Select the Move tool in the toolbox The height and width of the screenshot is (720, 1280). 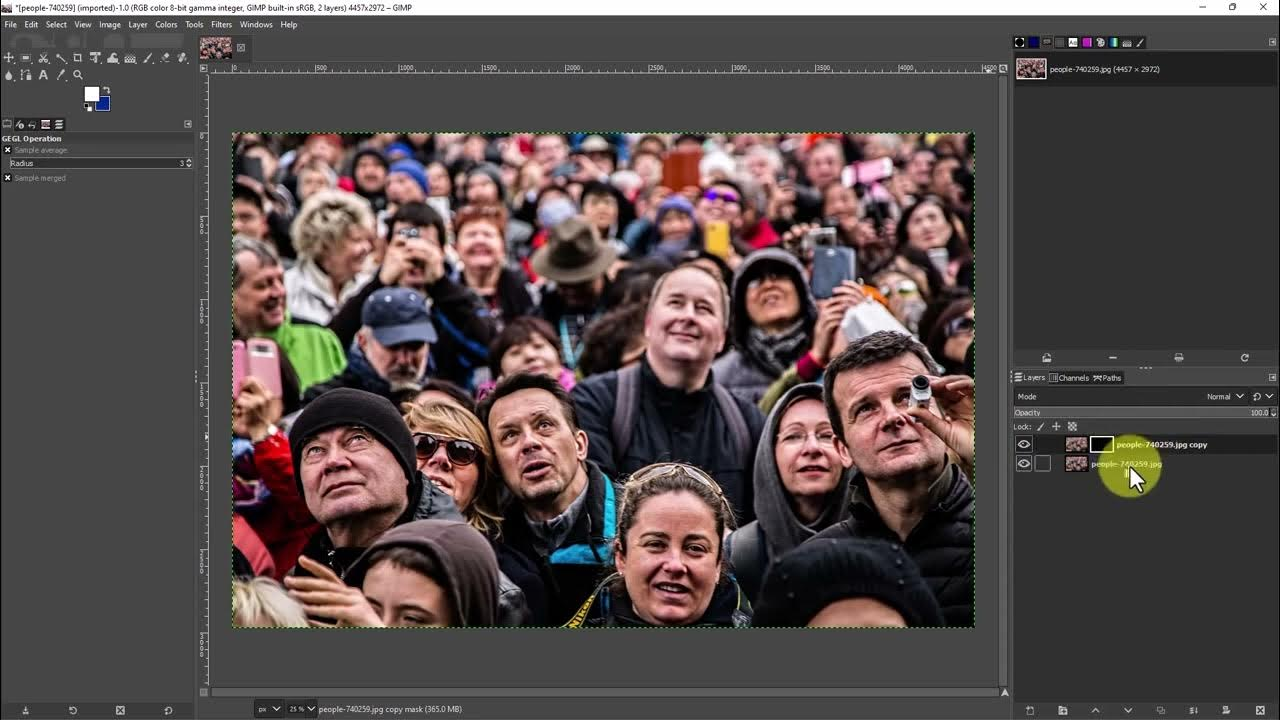pos(9,58)
